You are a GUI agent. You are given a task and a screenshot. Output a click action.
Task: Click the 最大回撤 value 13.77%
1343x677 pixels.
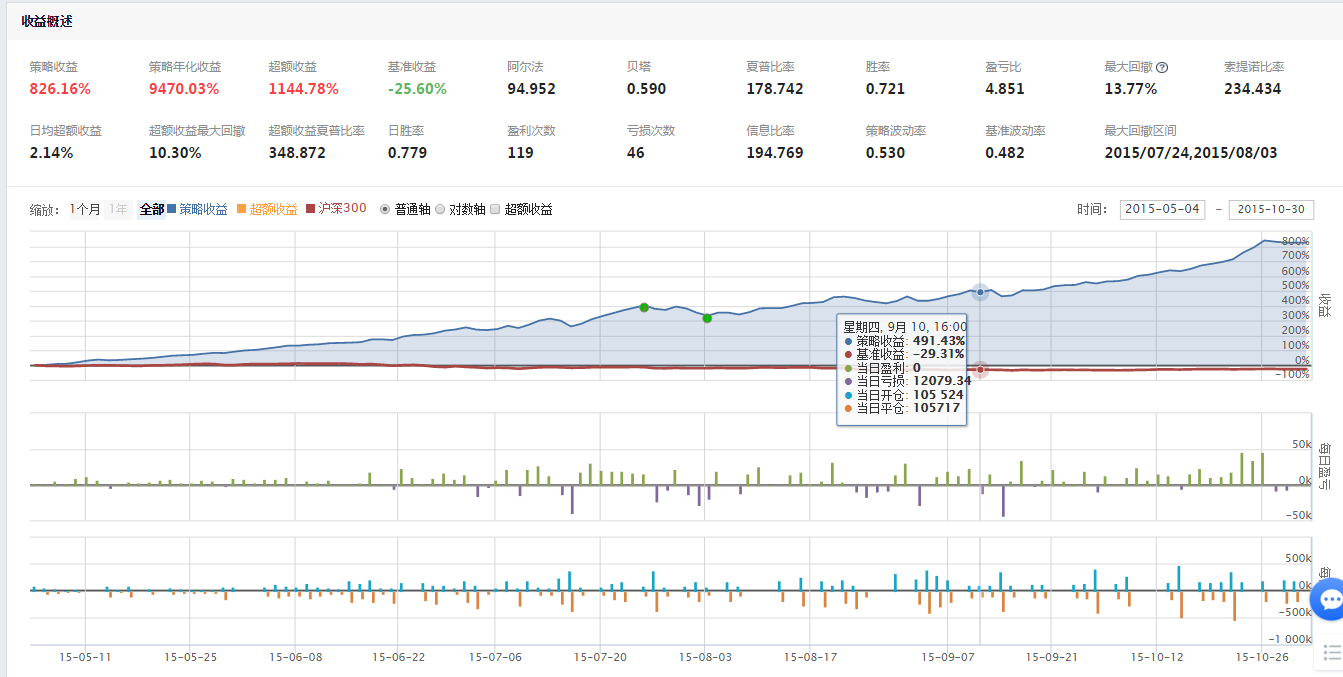coord(1131,89)
